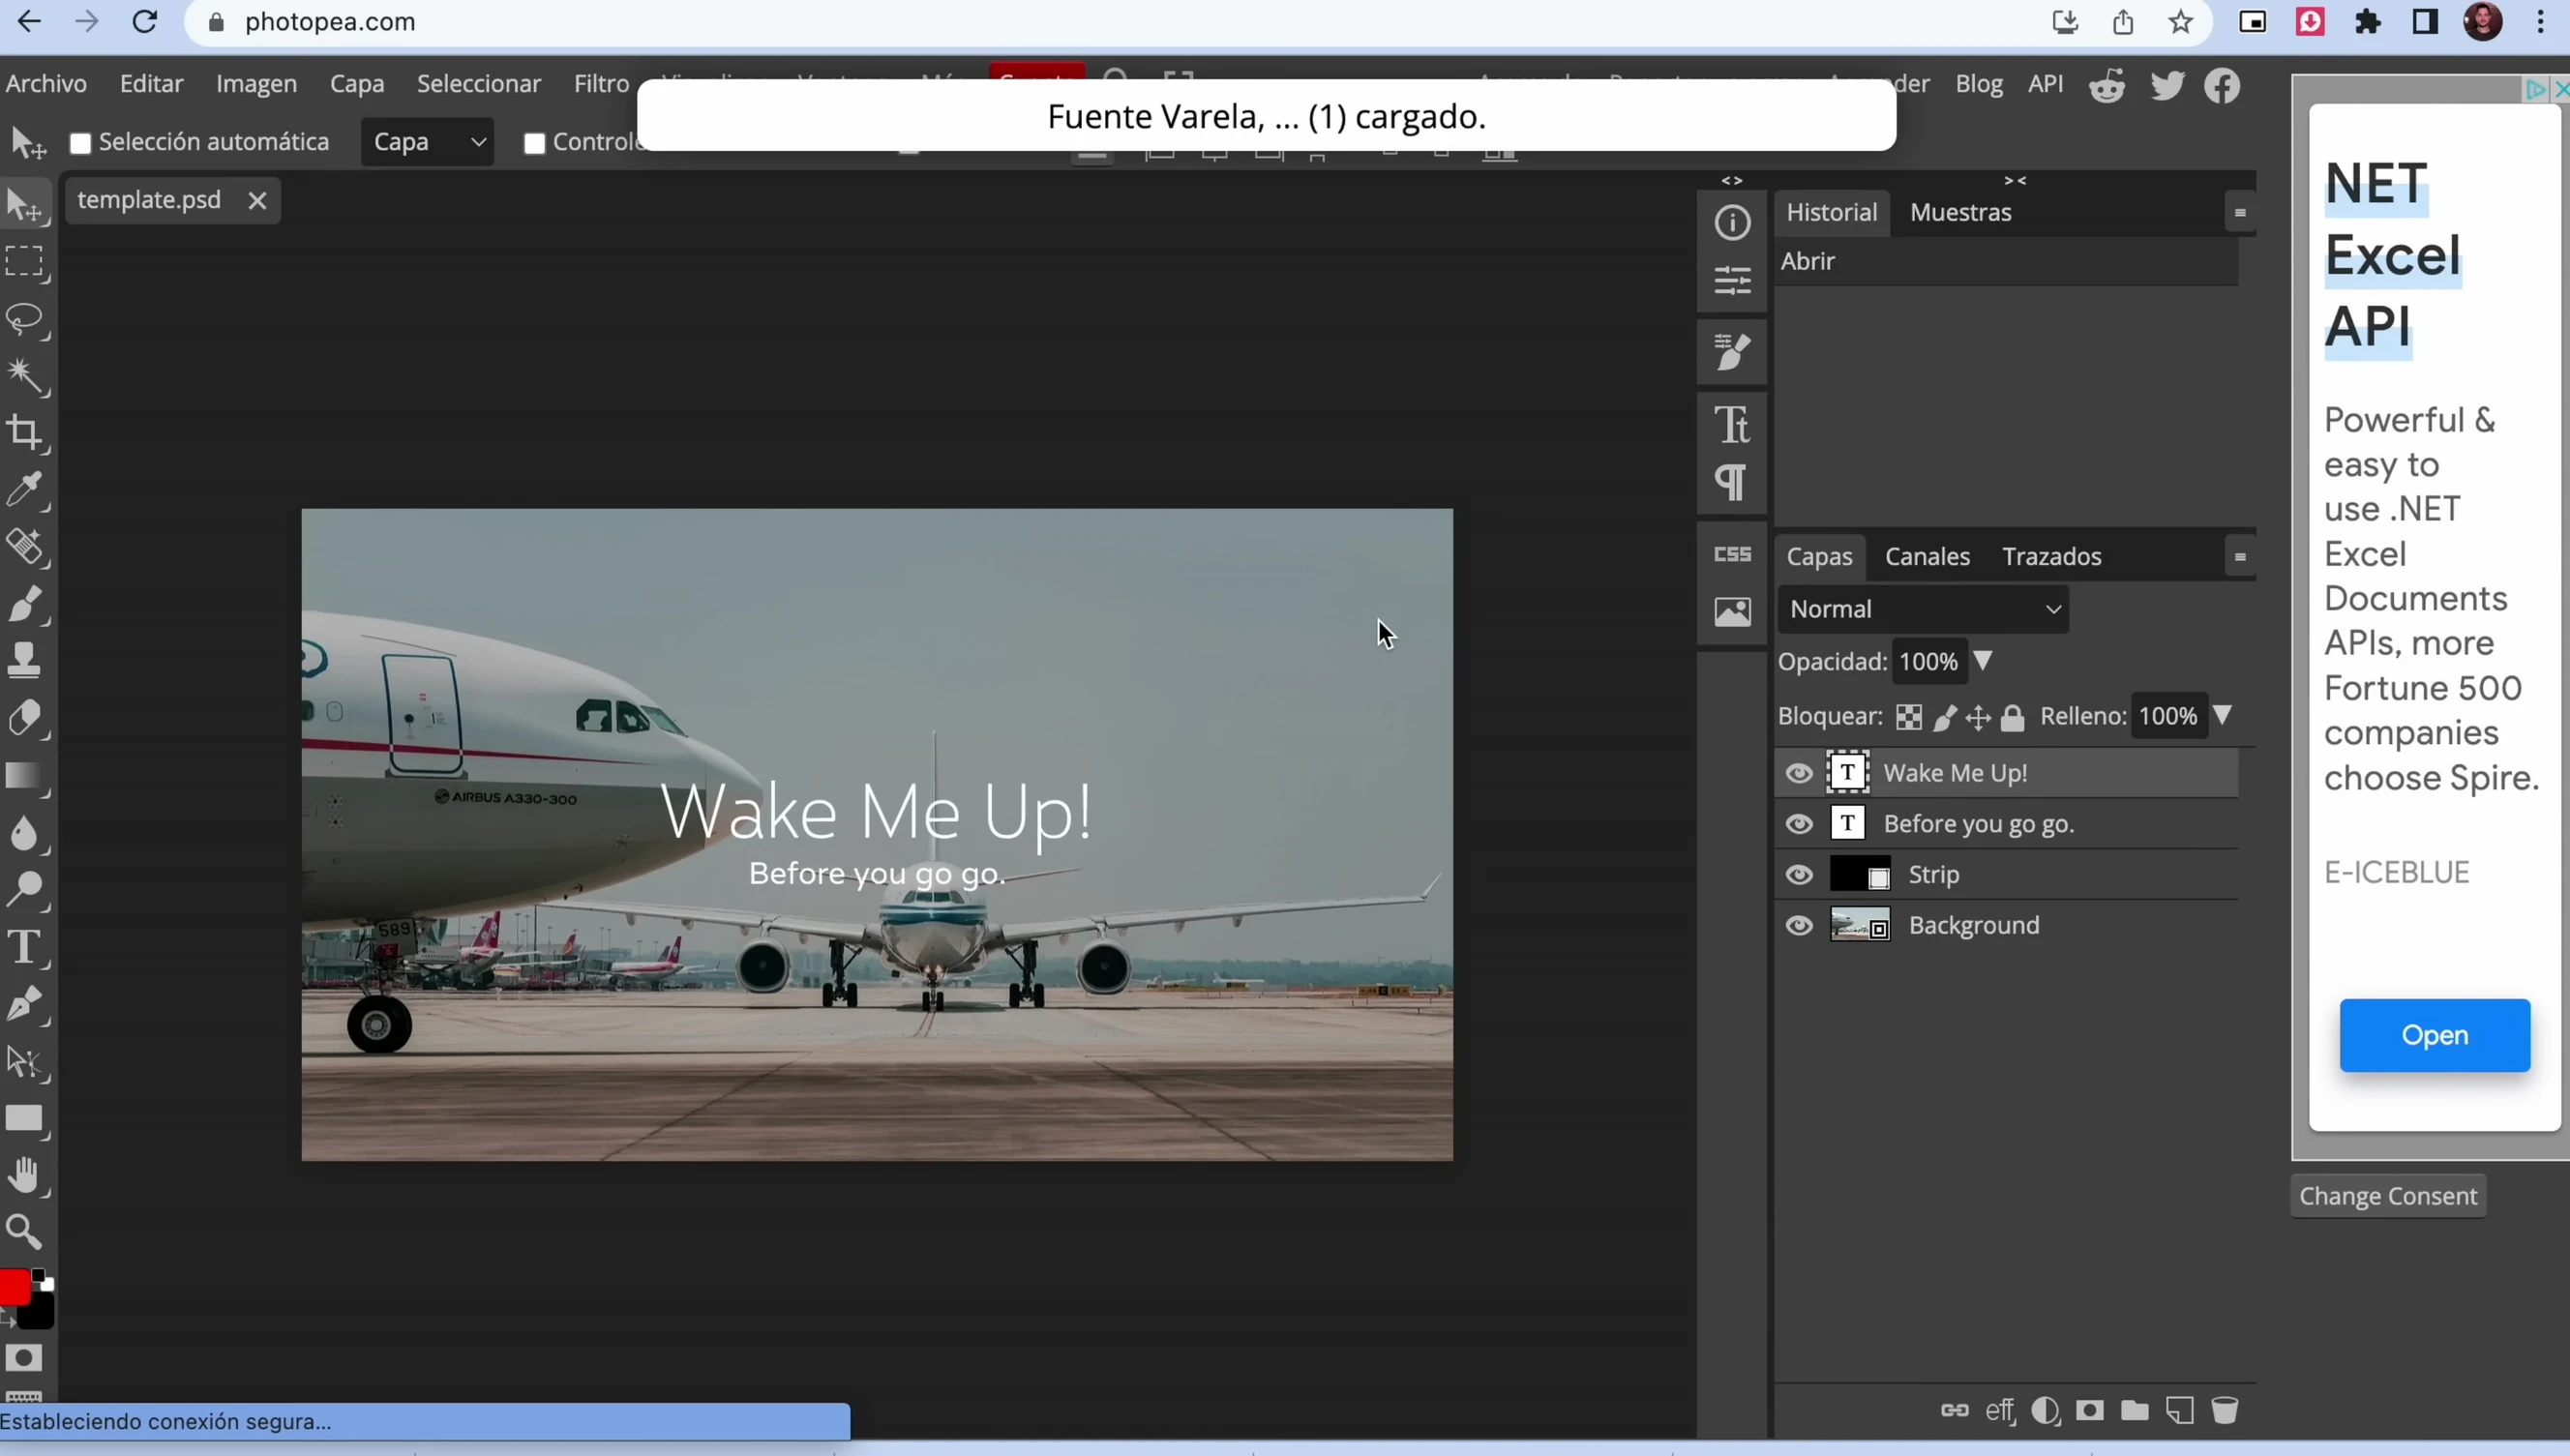Toggle lock position move icon
The image size is (2570, 1456).
[1978, 718]
